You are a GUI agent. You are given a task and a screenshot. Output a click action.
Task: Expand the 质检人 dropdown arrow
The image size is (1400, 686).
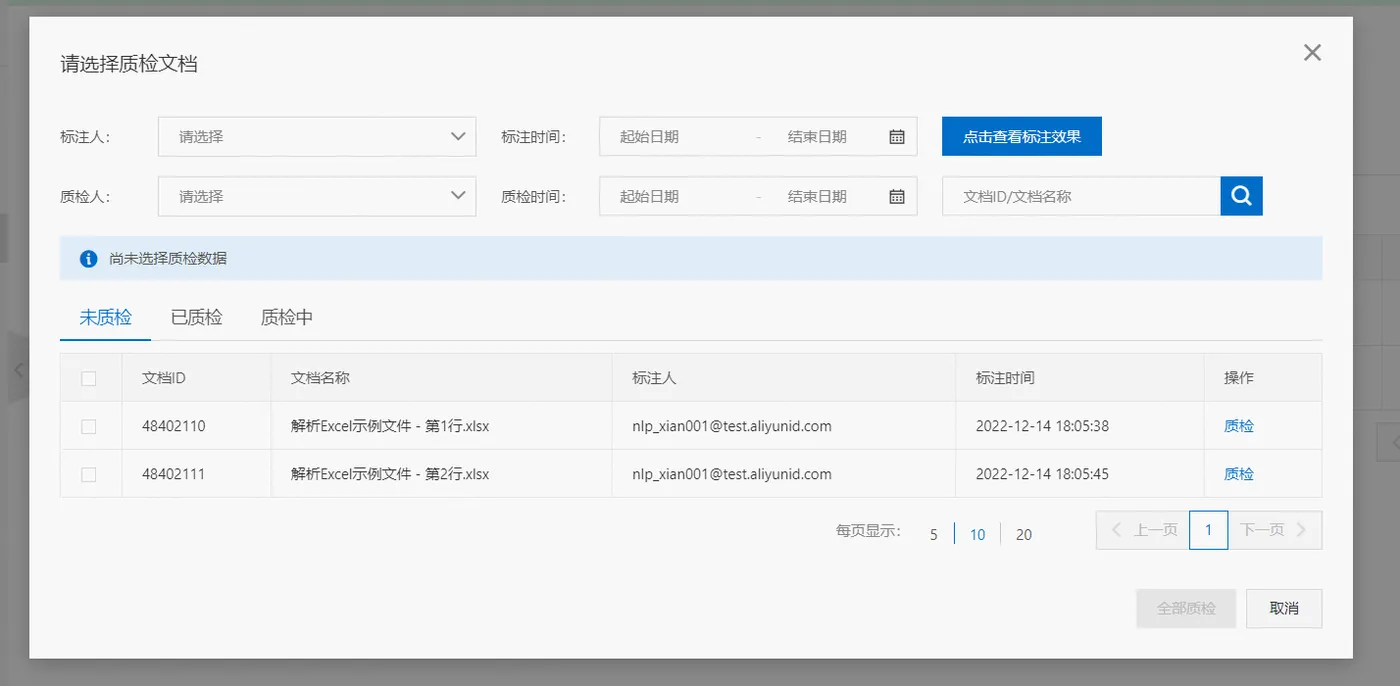click(457, 196)
